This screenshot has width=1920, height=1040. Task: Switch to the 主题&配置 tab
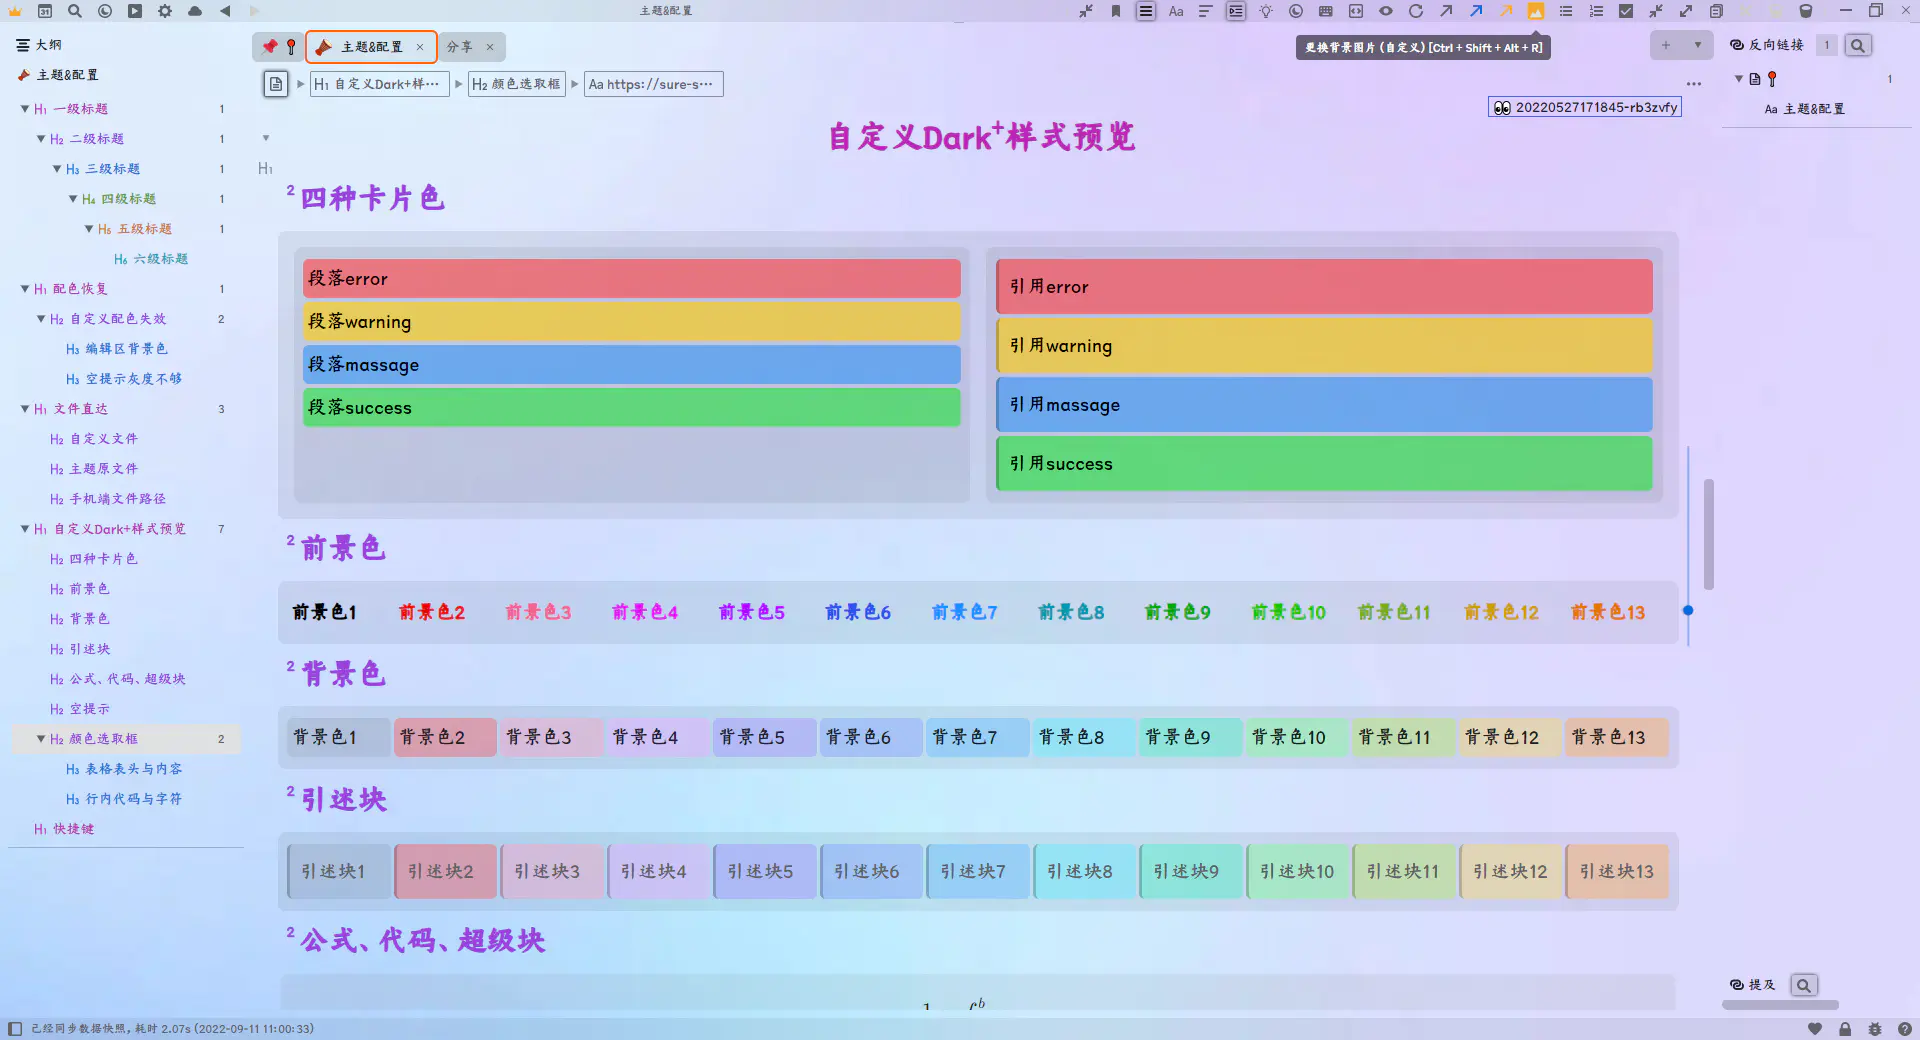point(371,47)
